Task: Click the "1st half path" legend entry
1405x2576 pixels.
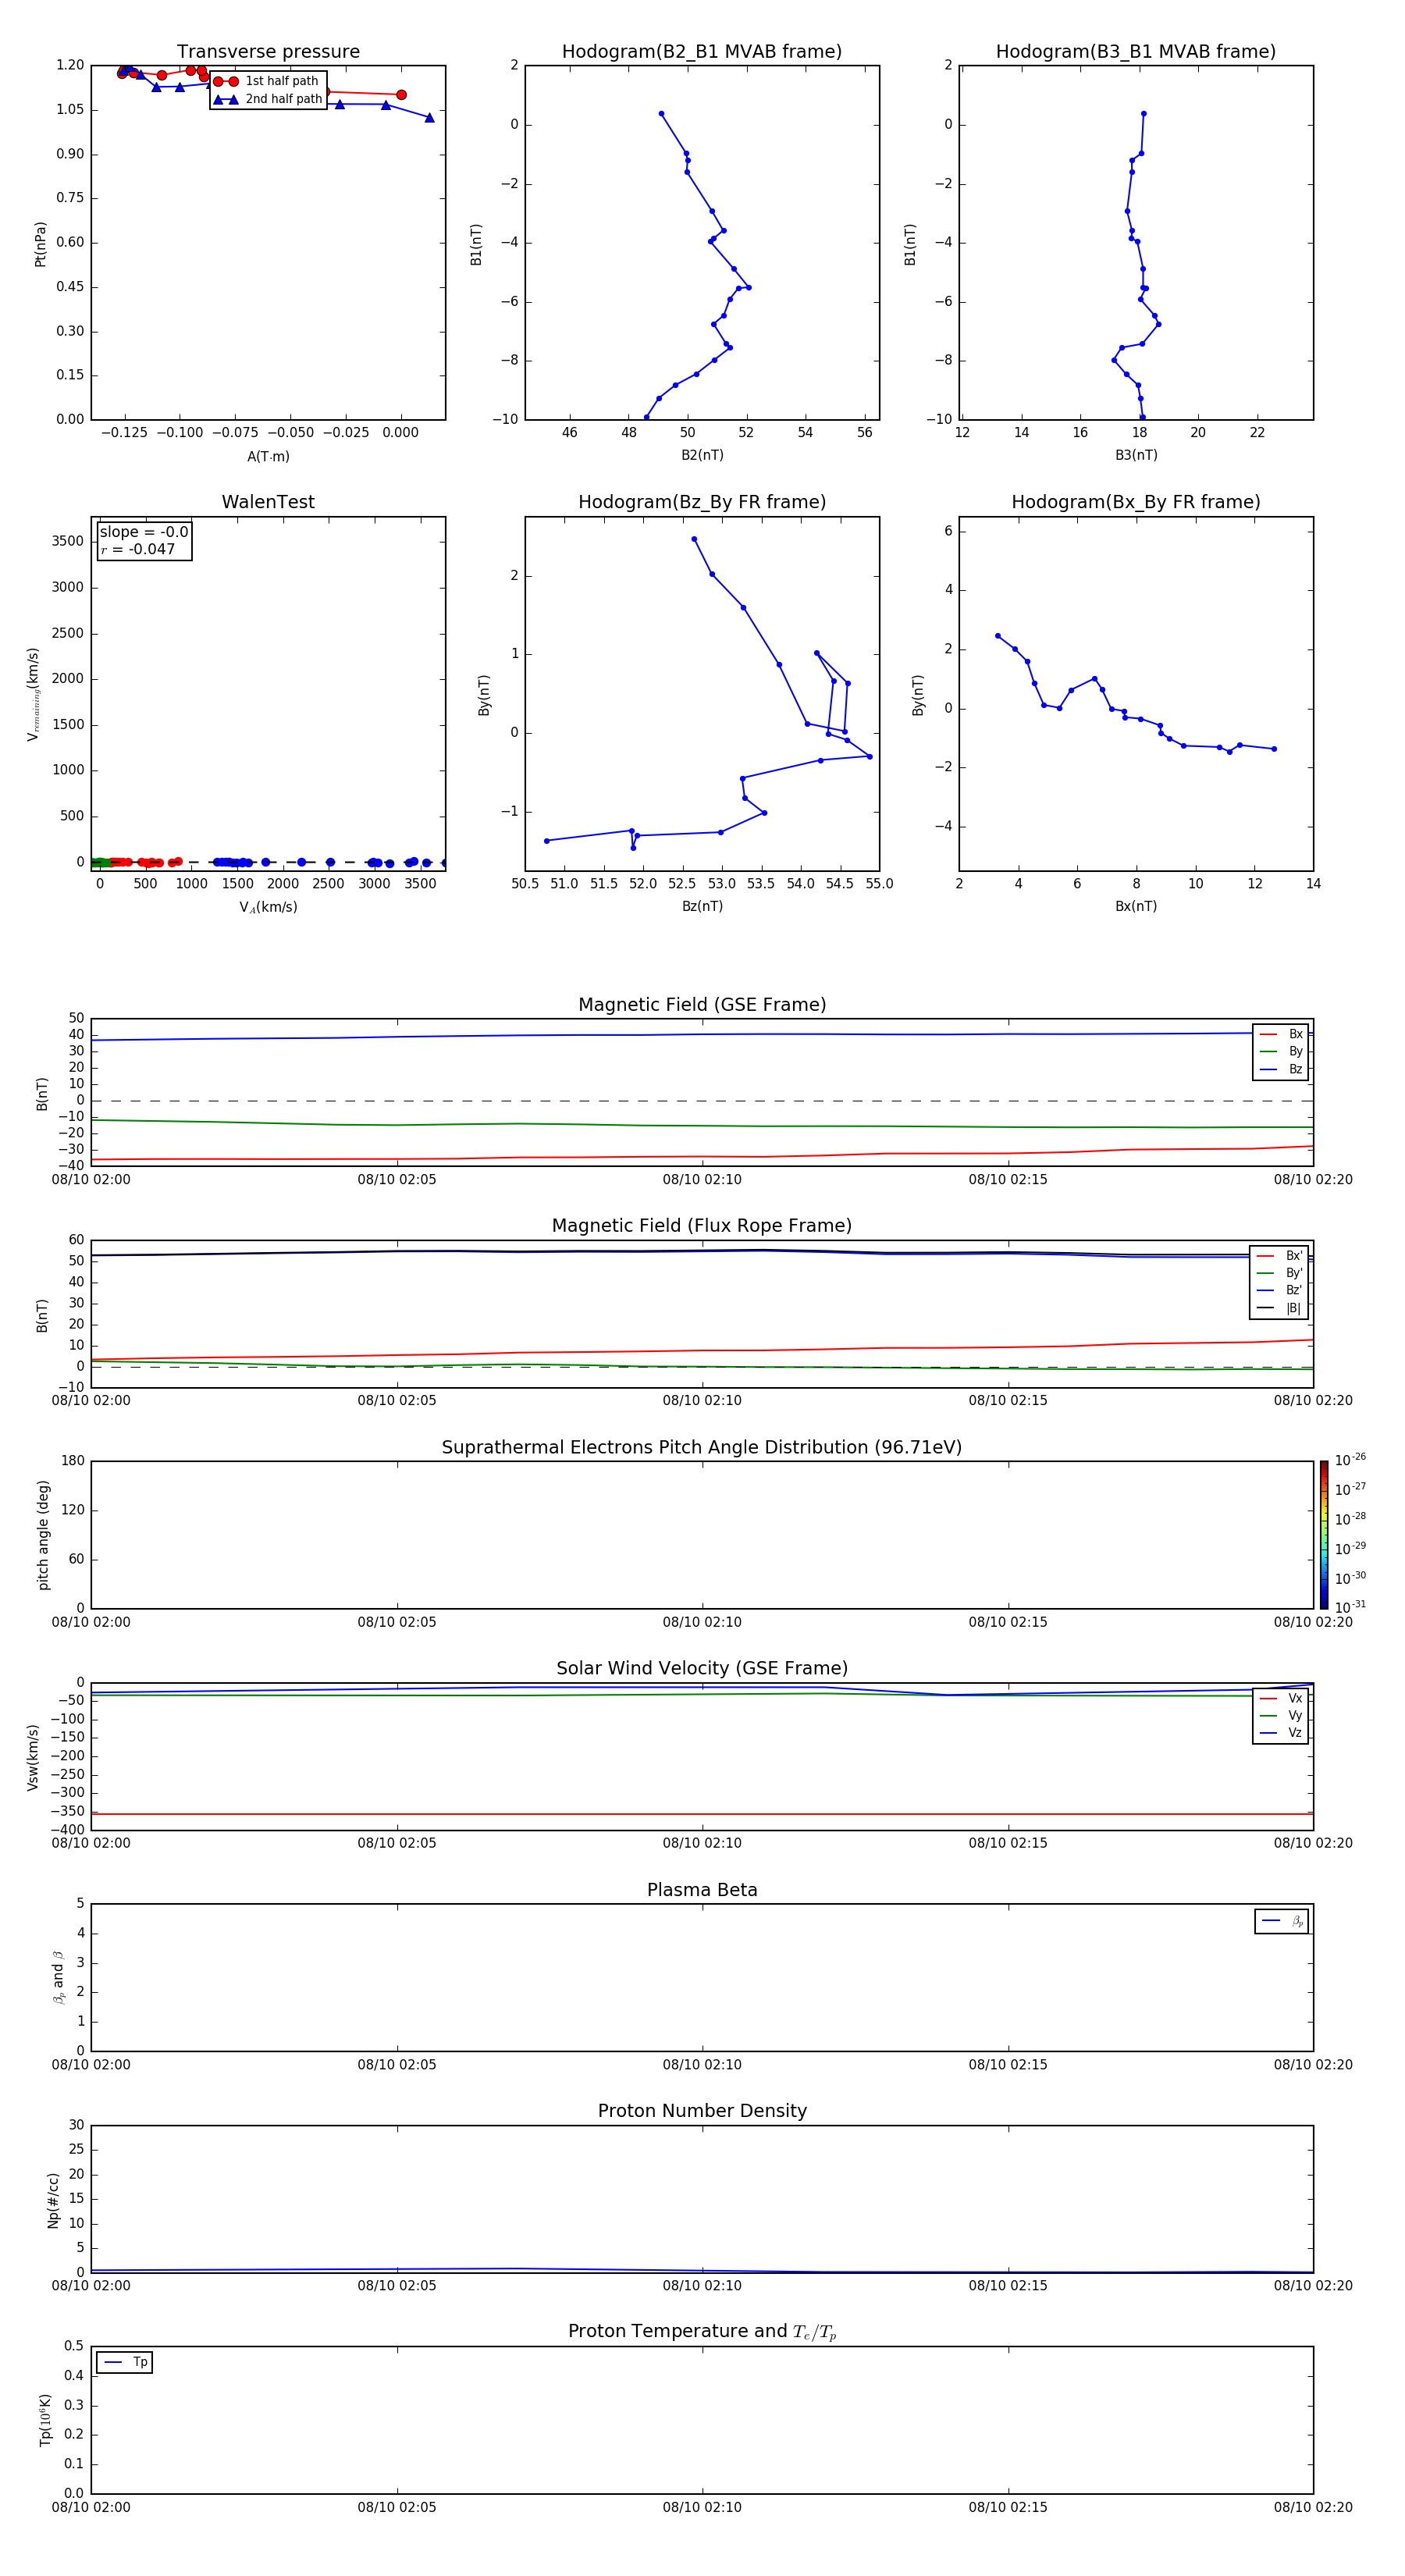Action: (266, 81)
